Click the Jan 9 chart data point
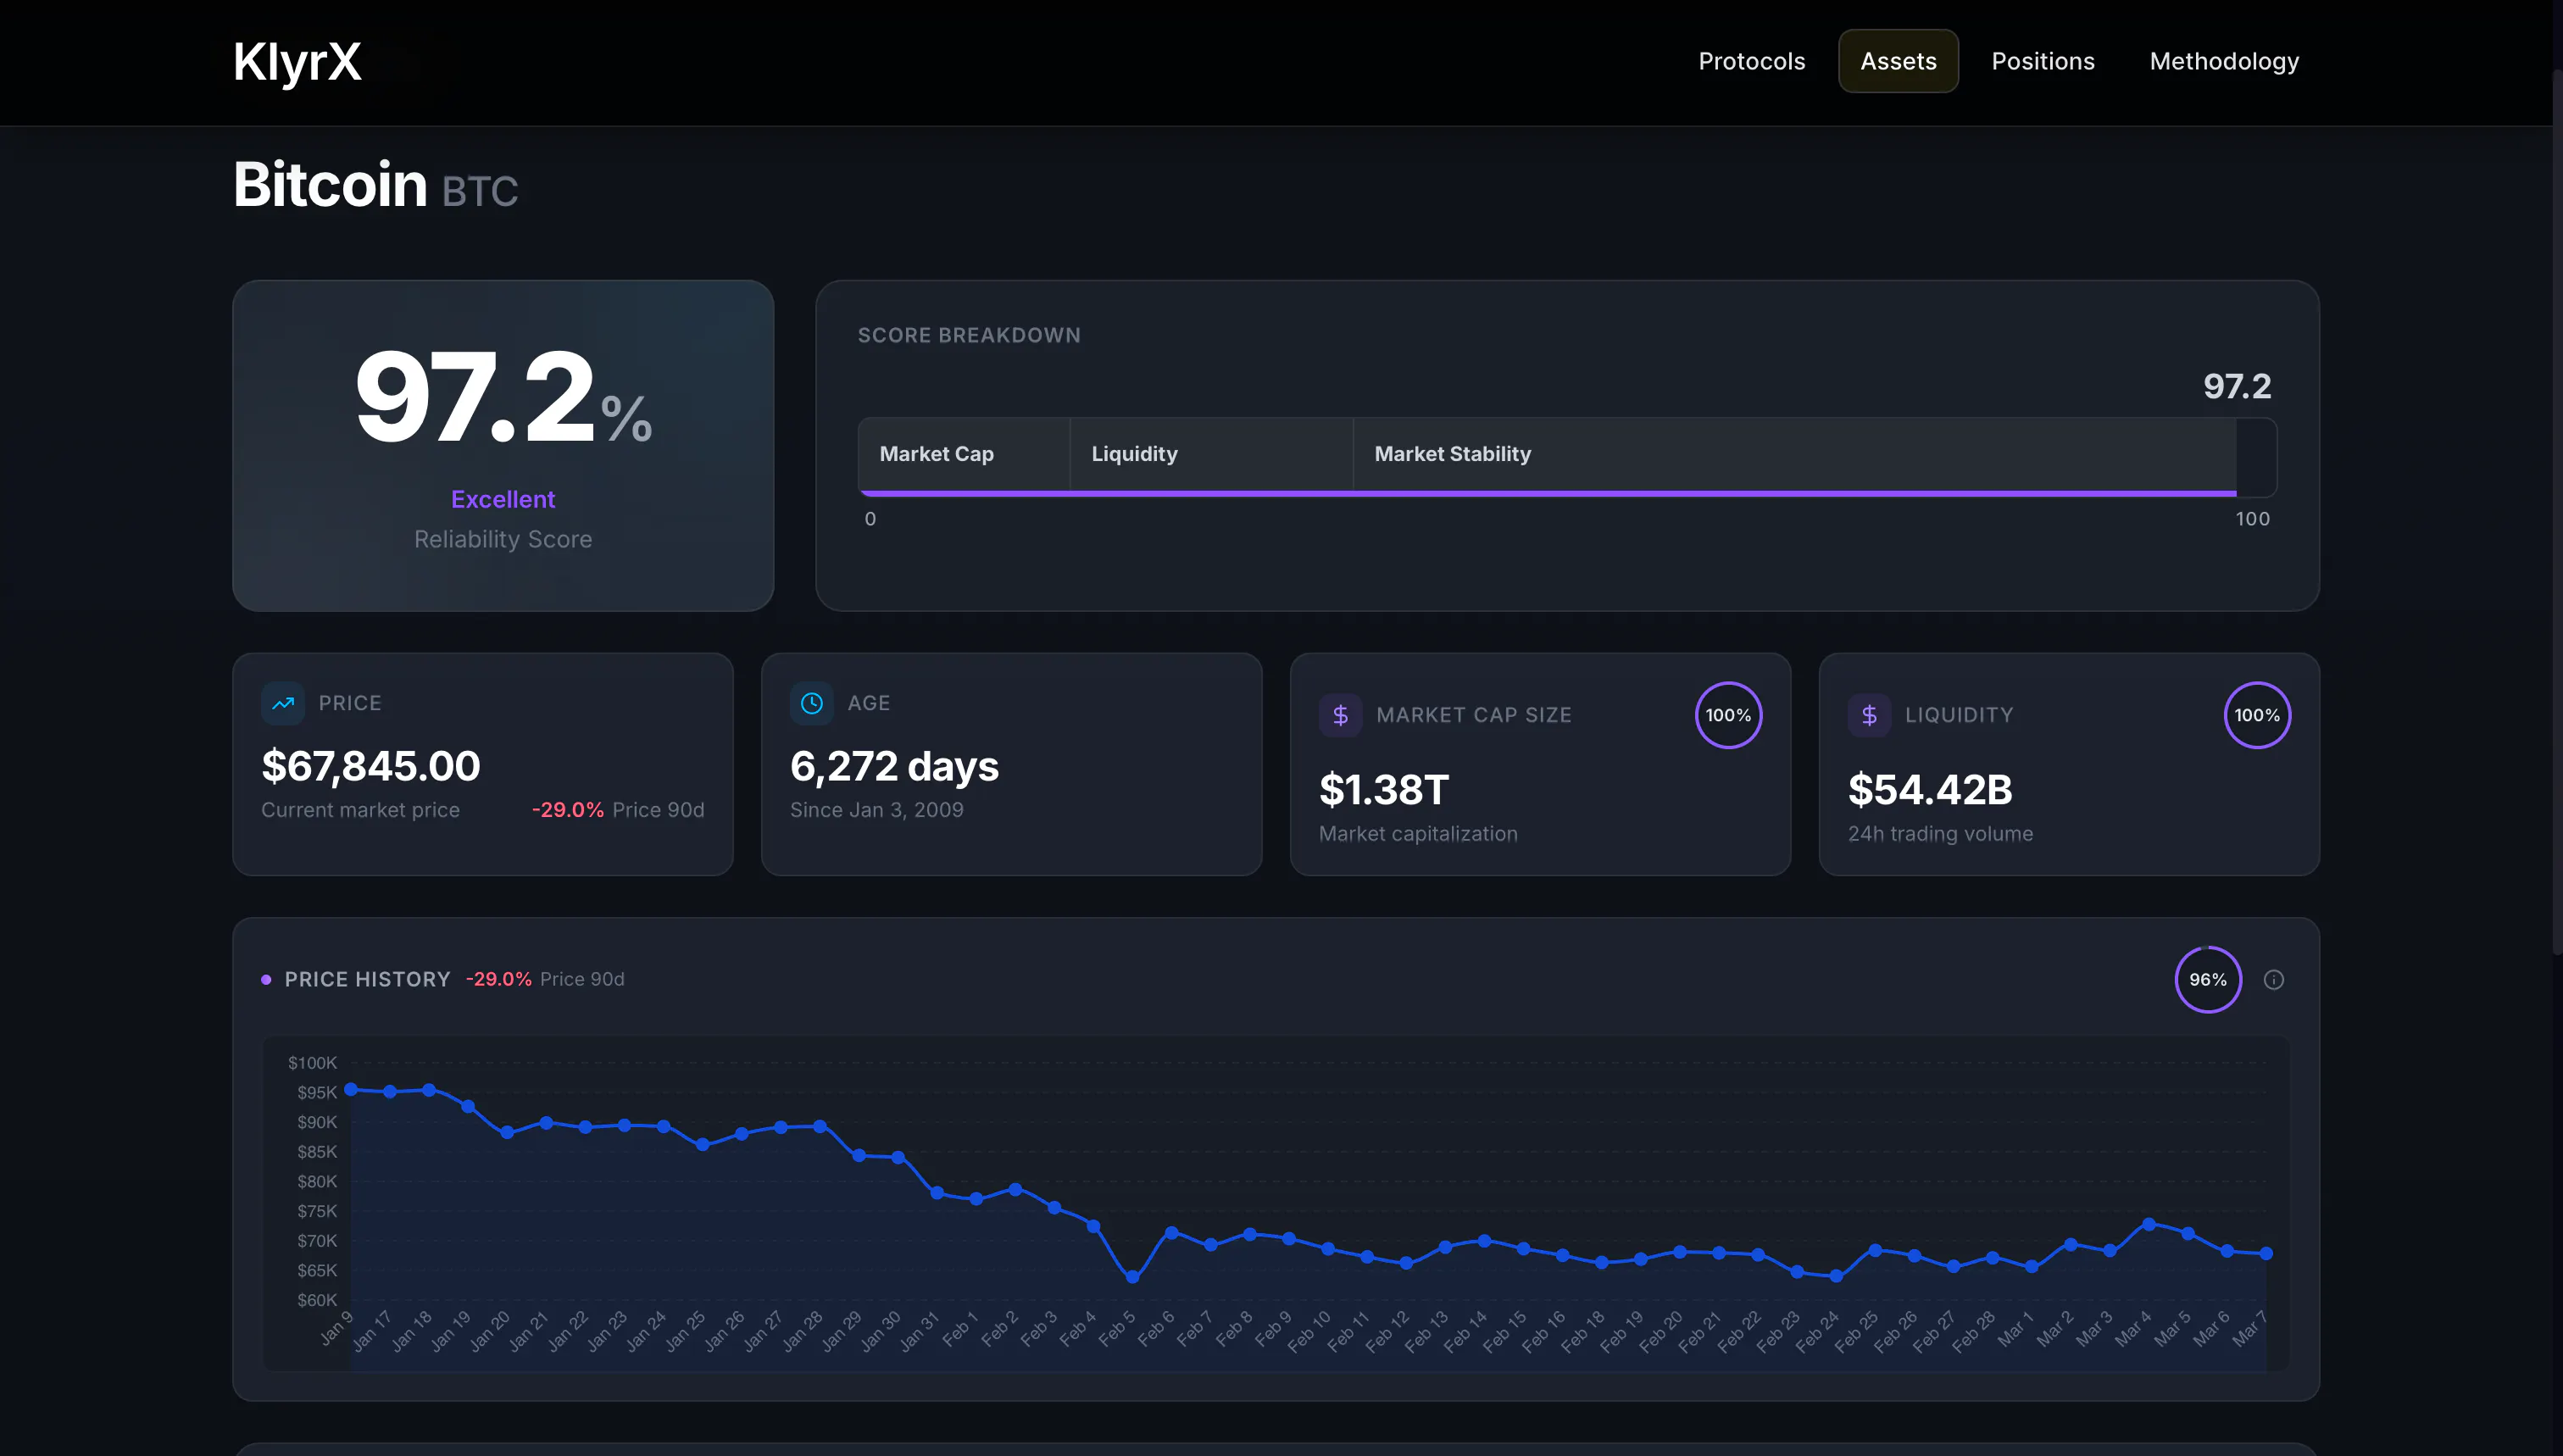2563x1456 pixels. pyautogui.click(x=351, y=1089)
